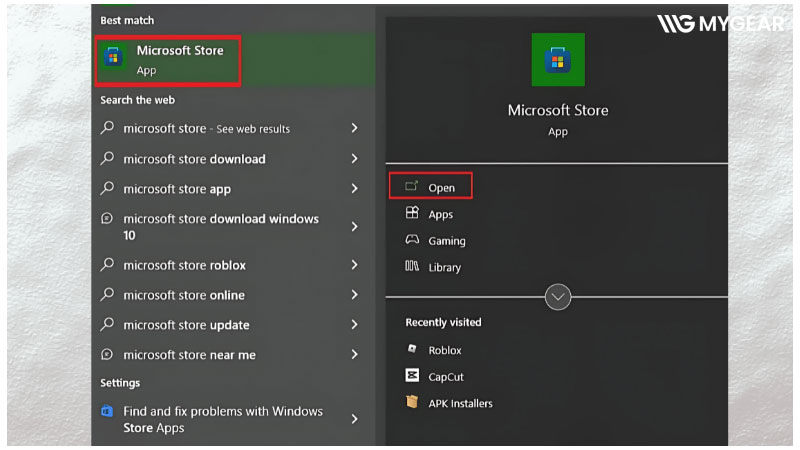This screenshot has width=800, height=450.
Task: Click the search icon beside 'microsoft store download'
Action: tap(107, 158)
